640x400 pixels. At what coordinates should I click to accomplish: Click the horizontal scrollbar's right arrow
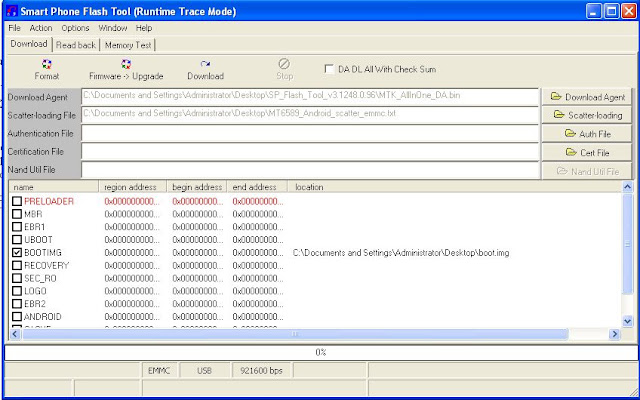point(614,334)
